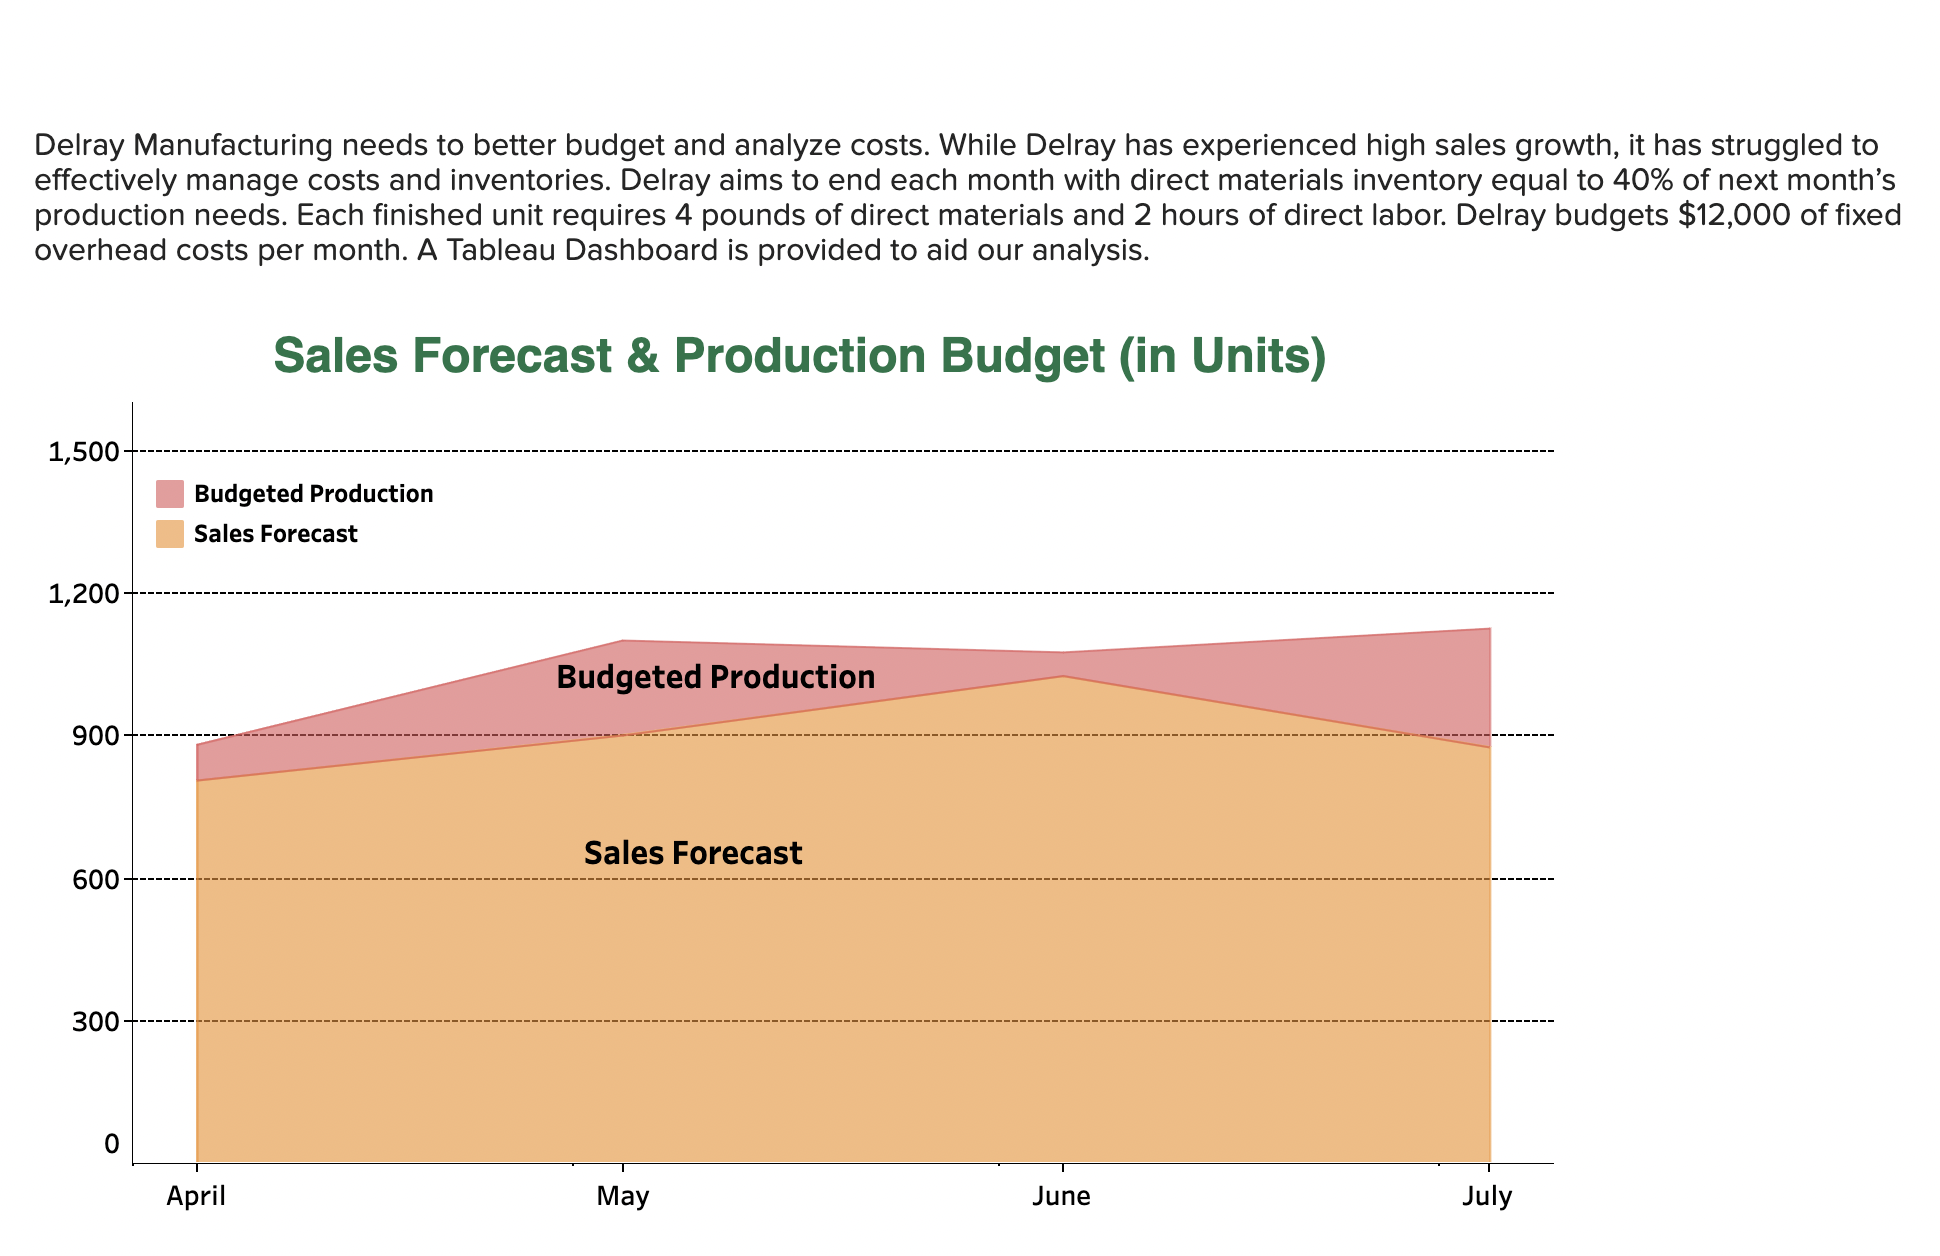Click the 1,500 gridline label on y-axis
The image size is (1940, 1256).
(85, 452)
